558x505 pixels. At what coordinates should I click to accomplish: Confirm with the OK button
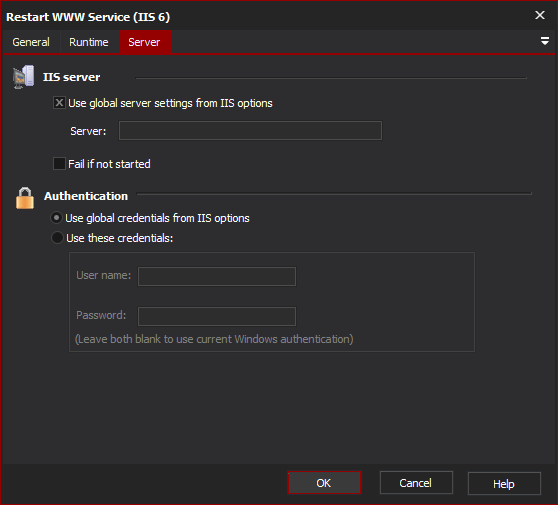324,483
